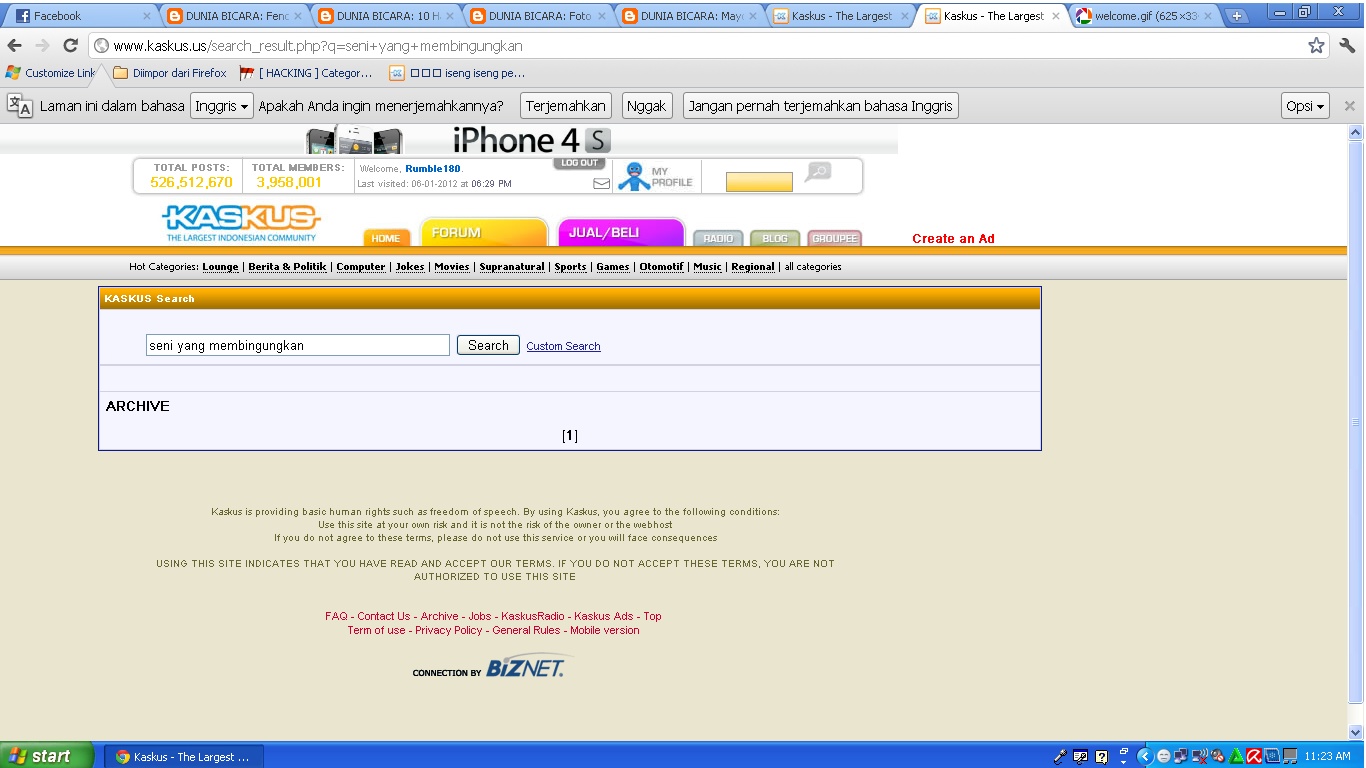The height and width of the screenshot is (768, 1366).
Task: Click the yellow header search box
Action: [759, 182]
